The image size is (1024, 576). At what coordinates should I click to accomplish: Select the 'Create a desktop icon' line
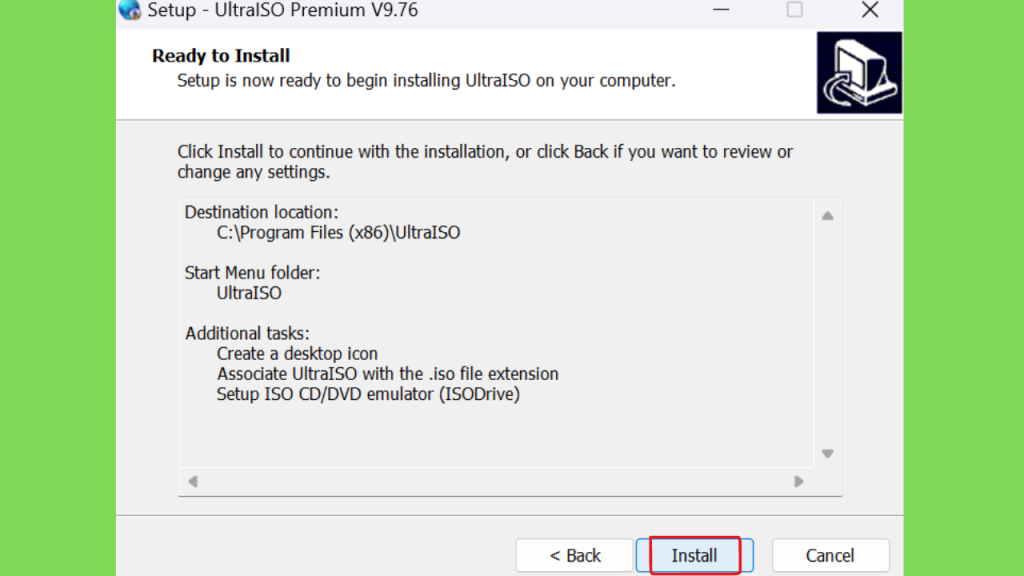click(297, 353)
